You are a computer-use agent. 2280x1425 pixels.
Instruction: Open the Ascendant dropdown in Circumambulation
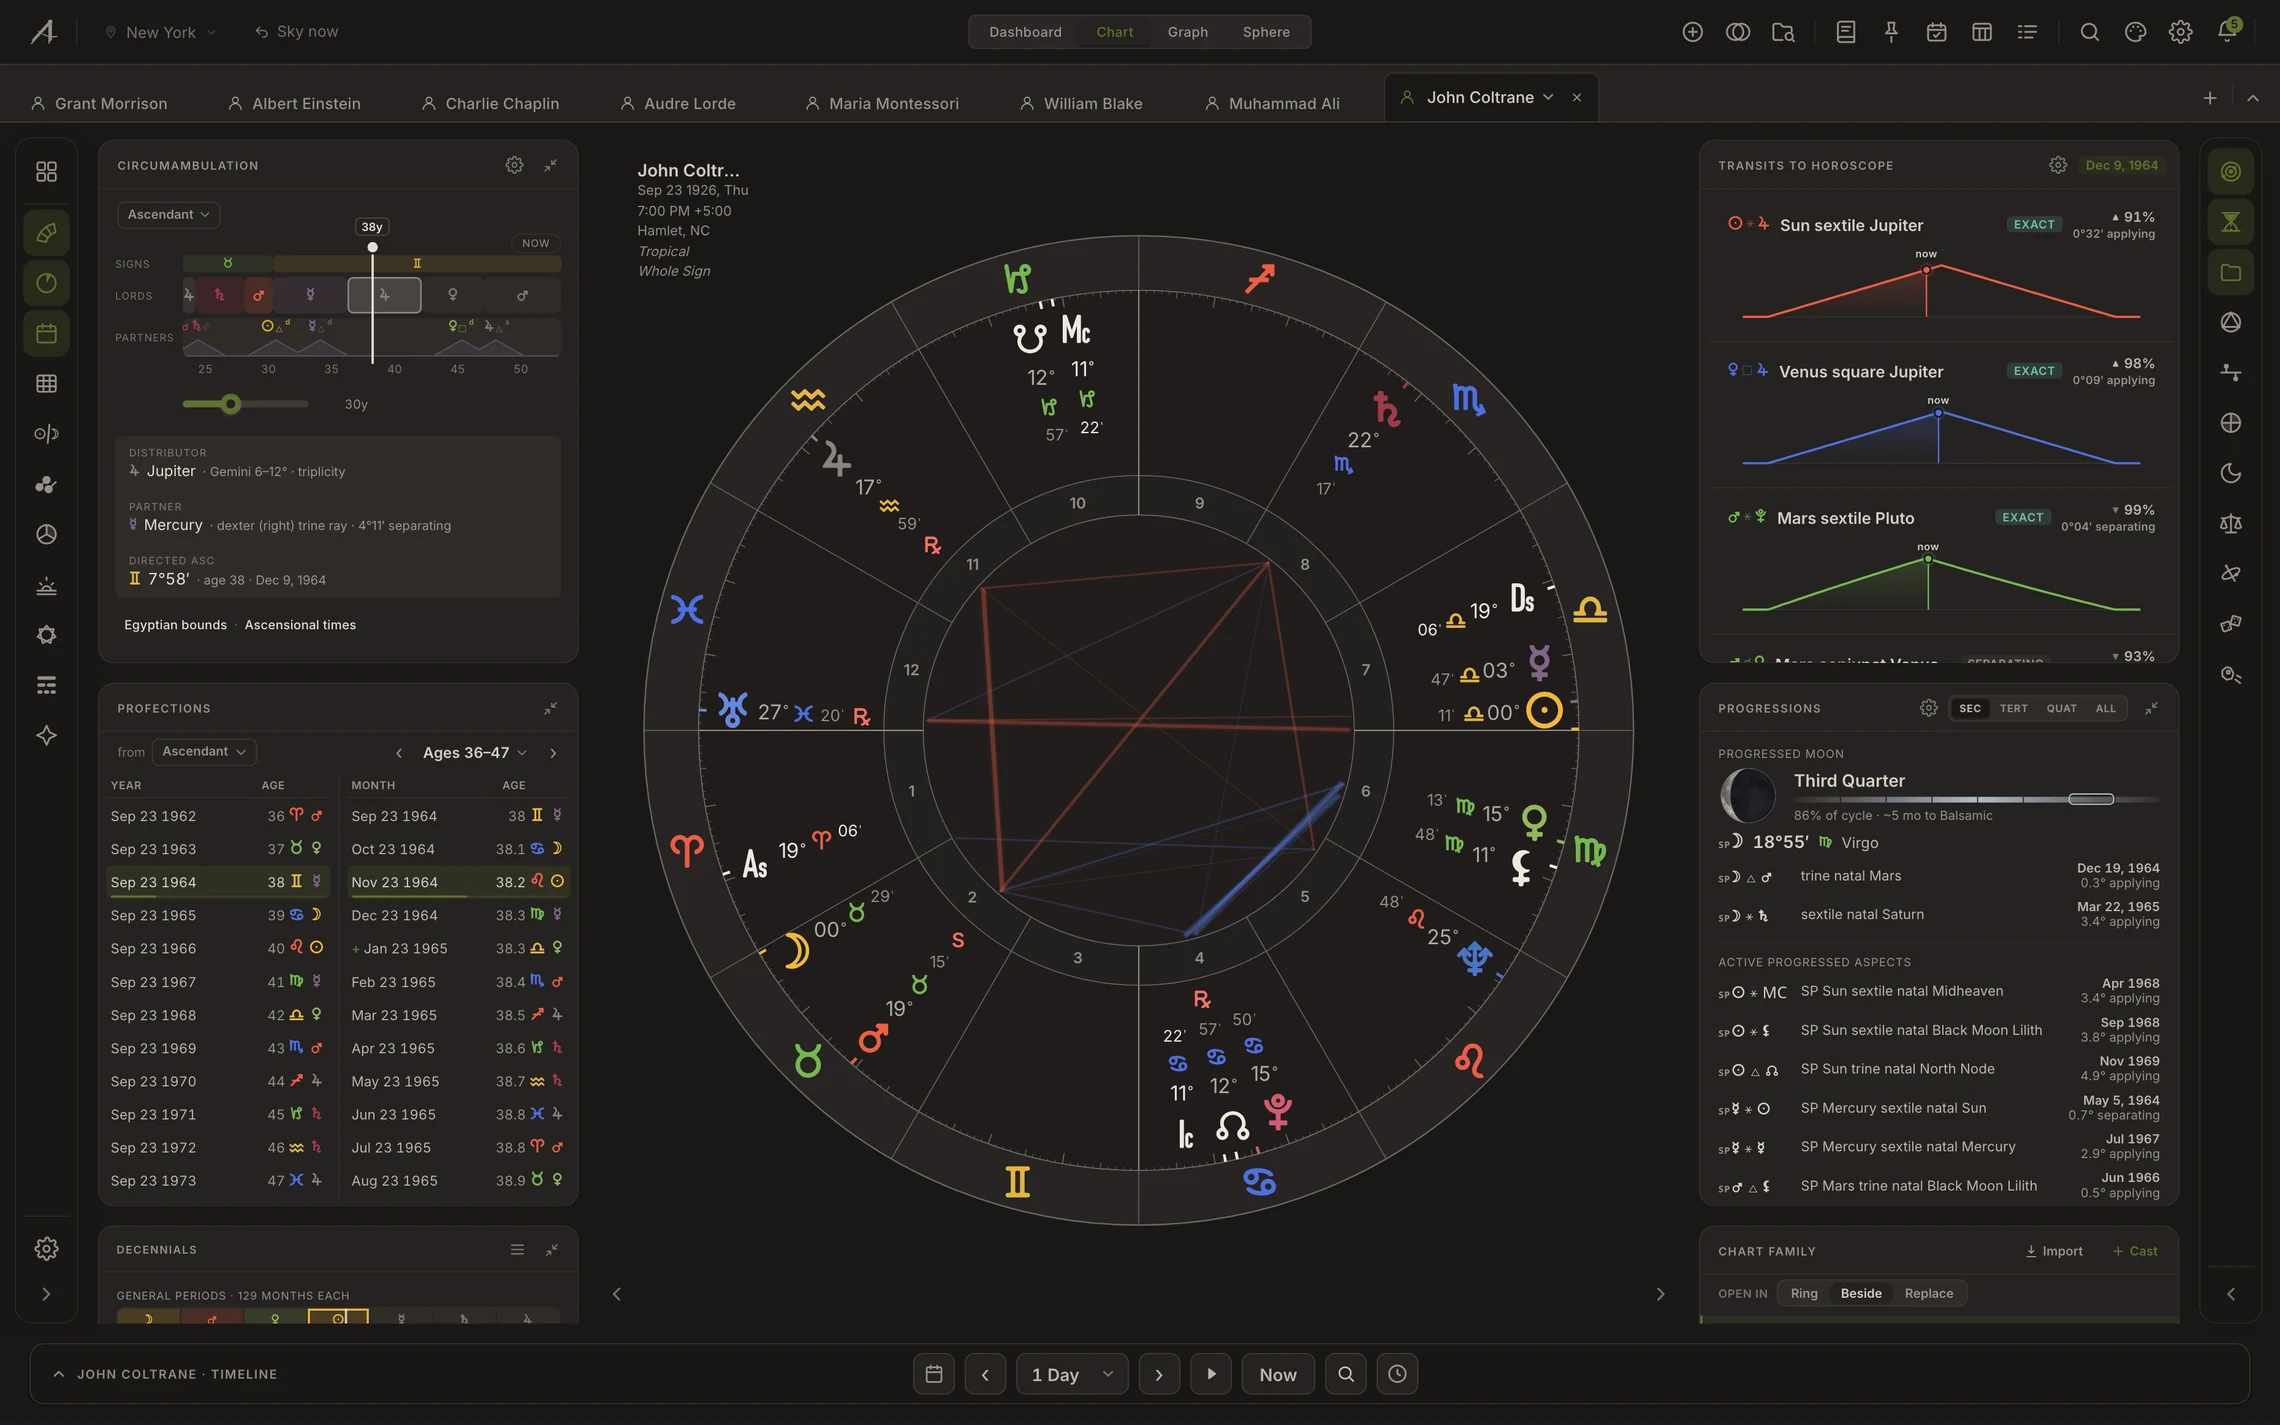tap(168, 214)
